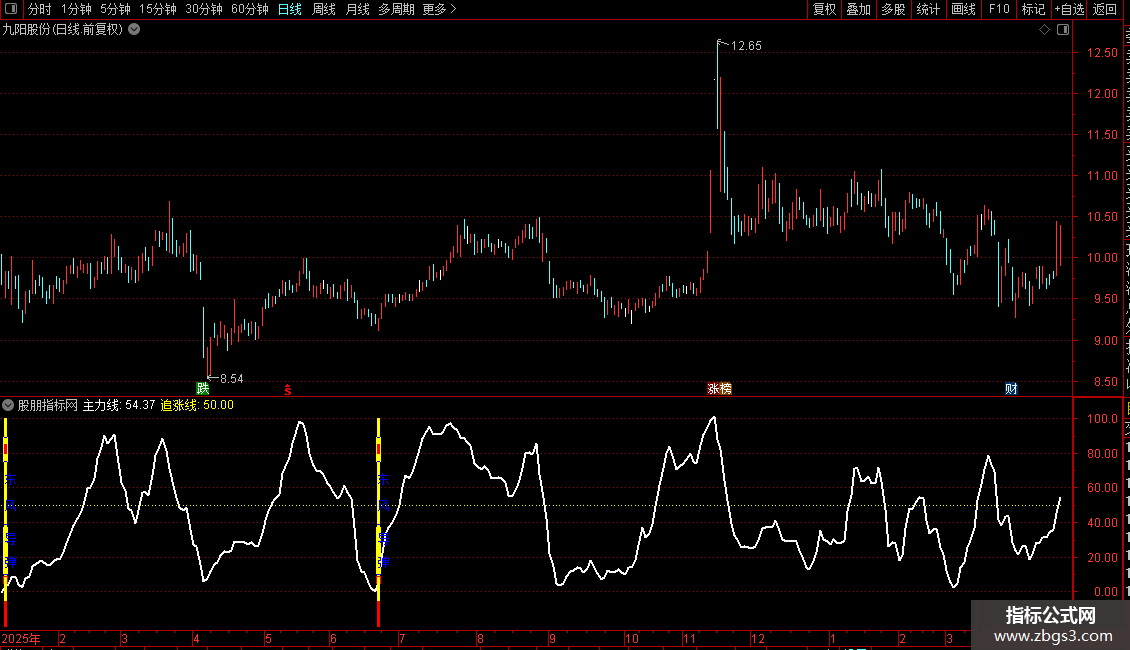Add stock via +自选 button
Image resolution: width=1130 pixels, height=650 pixels.
coord(1069,9)
